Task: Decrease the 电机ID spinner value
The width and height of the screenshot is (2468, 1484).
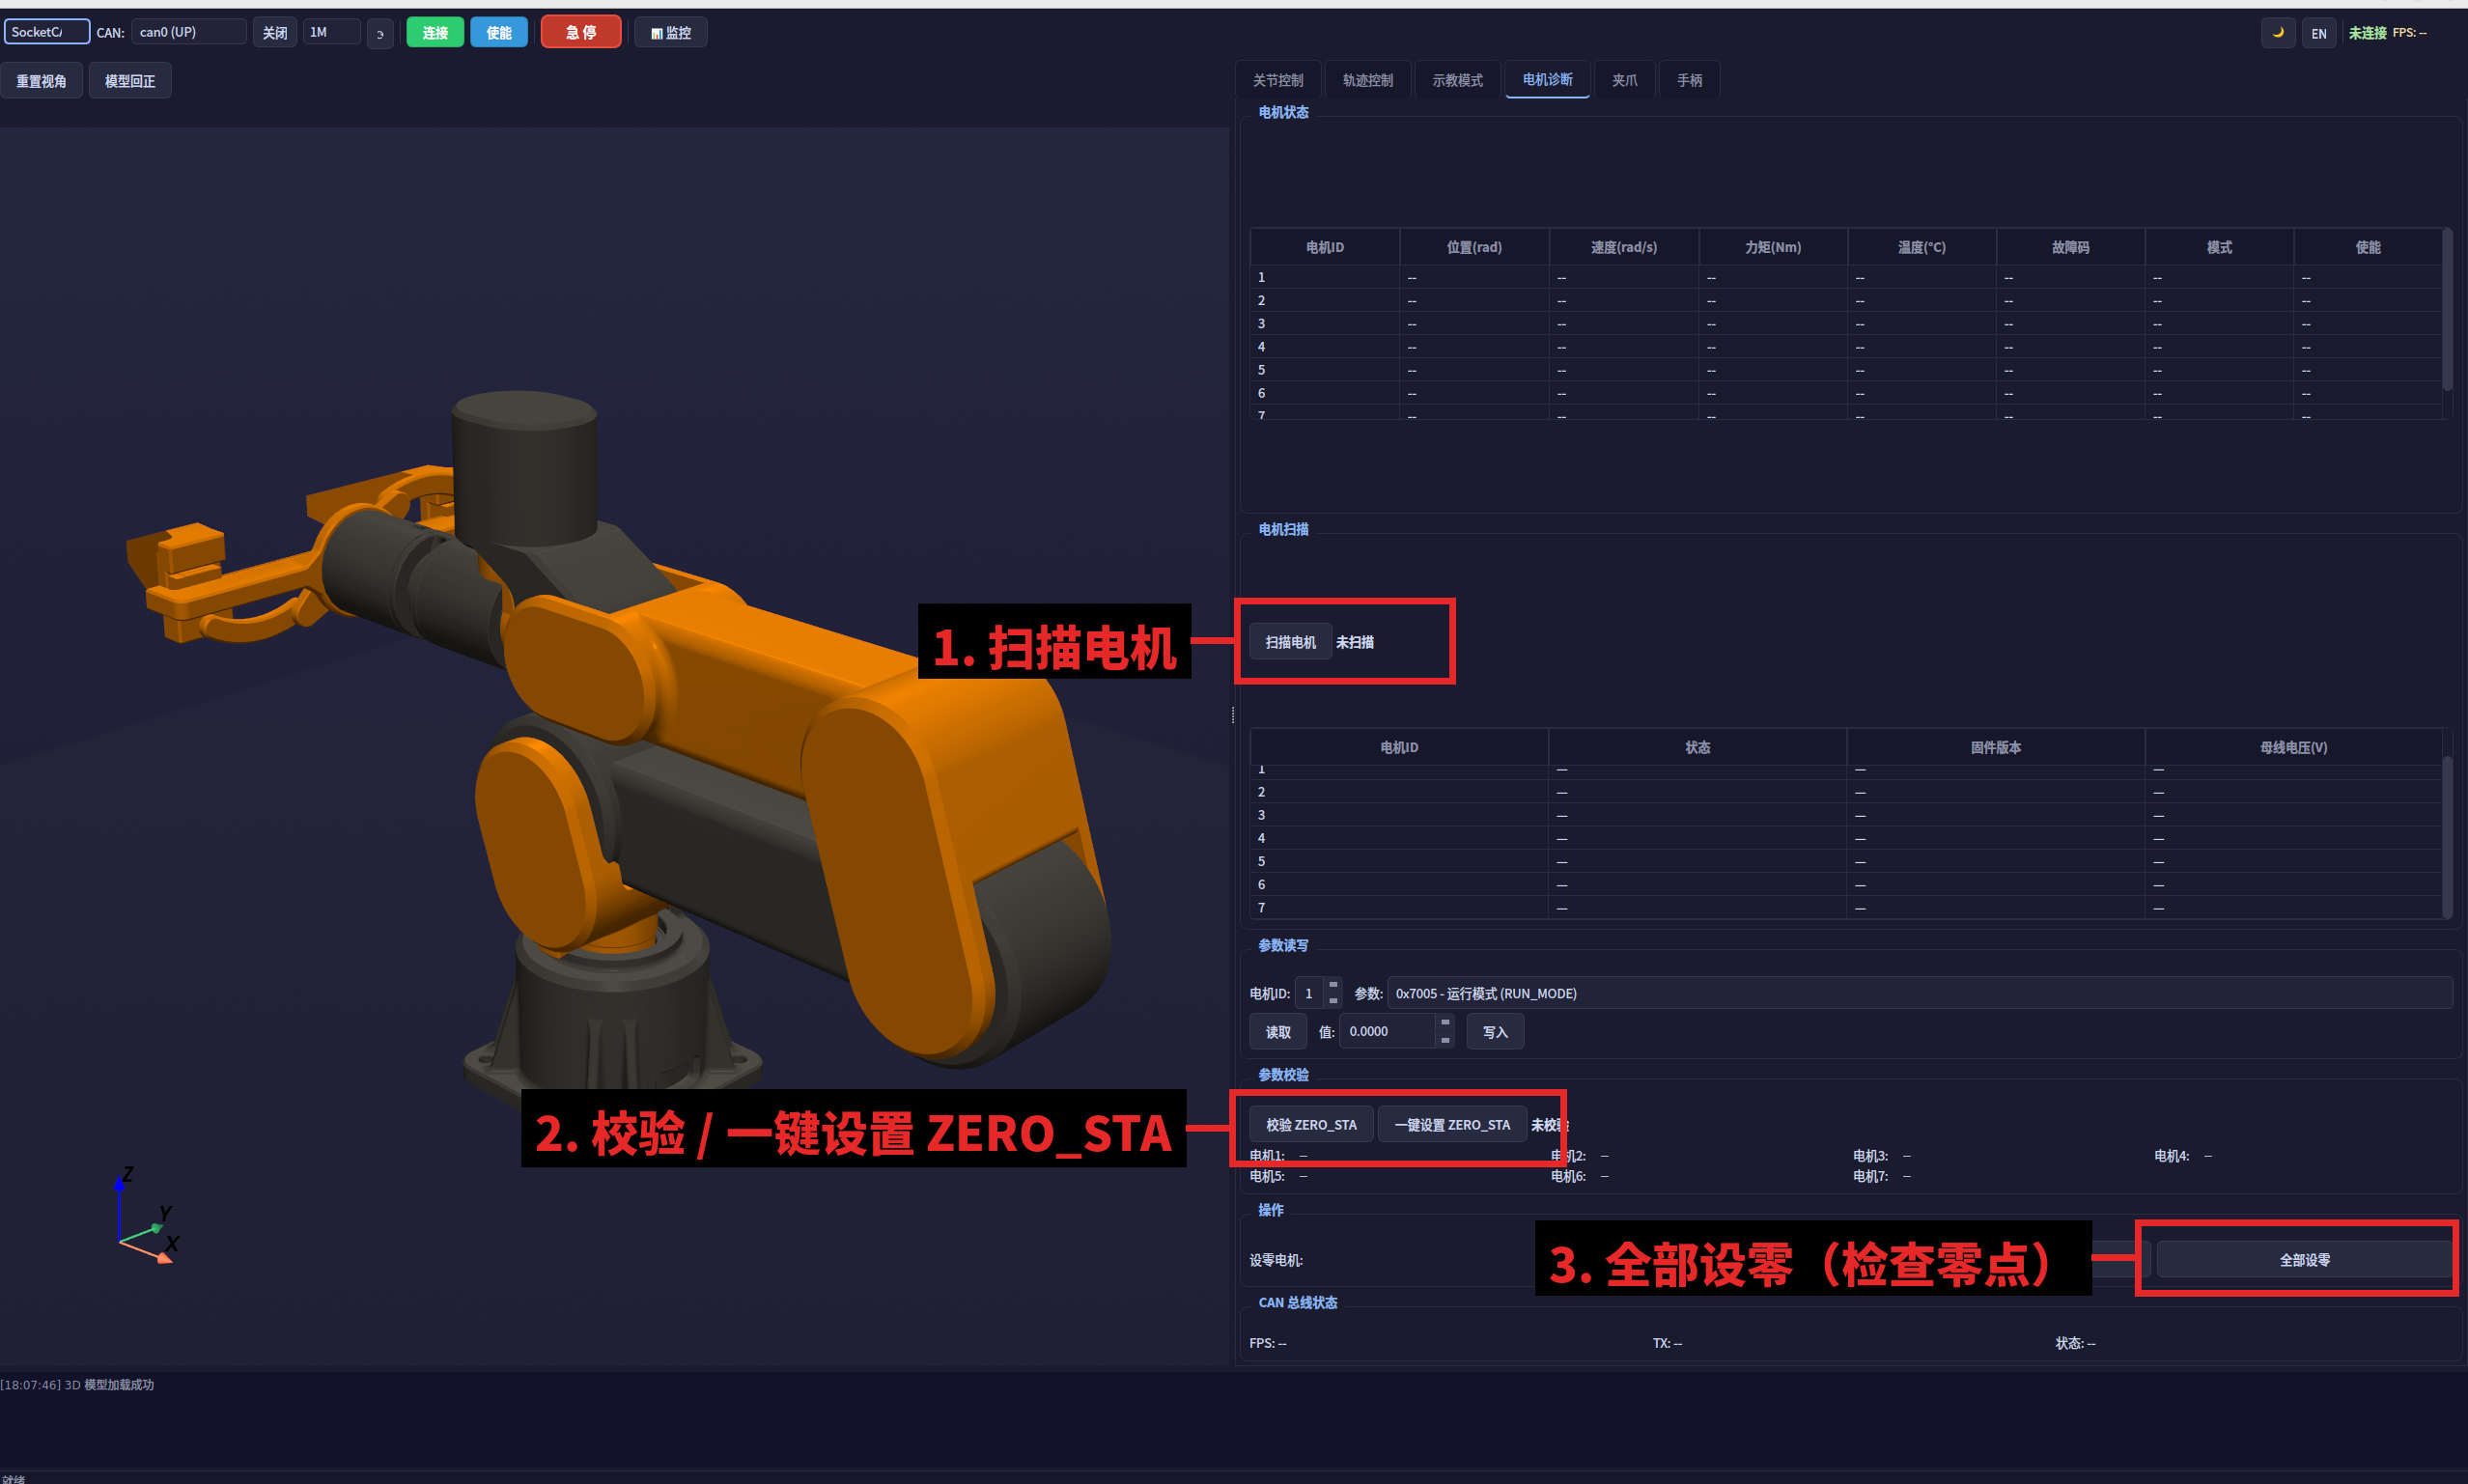Action: [x=1333, y=1001]
